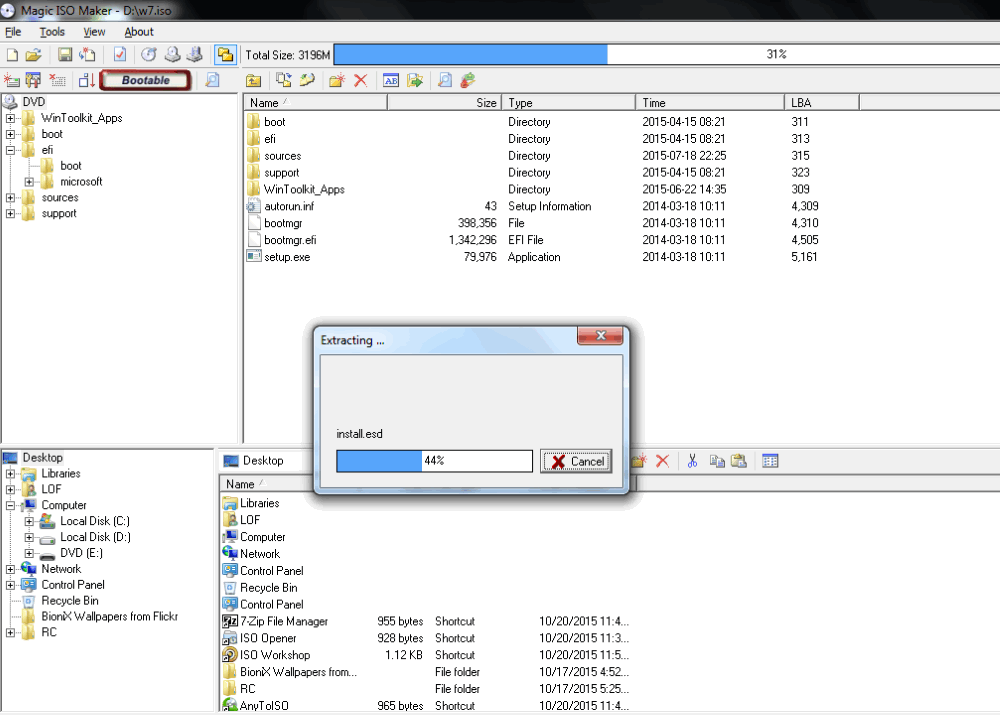Toggle the highlighted two-folders explorer icon
Screen dimensions: 1000x715
[x=225, y=55]
